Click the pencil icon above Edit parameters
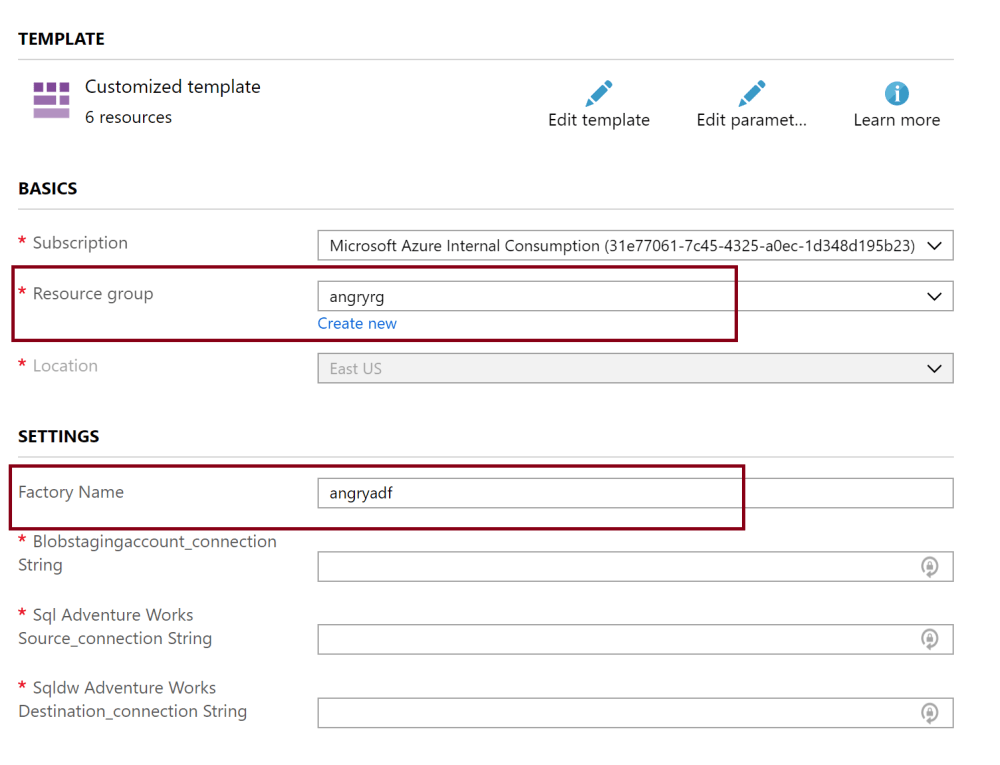1000x765 pixels. click(751, 94)
